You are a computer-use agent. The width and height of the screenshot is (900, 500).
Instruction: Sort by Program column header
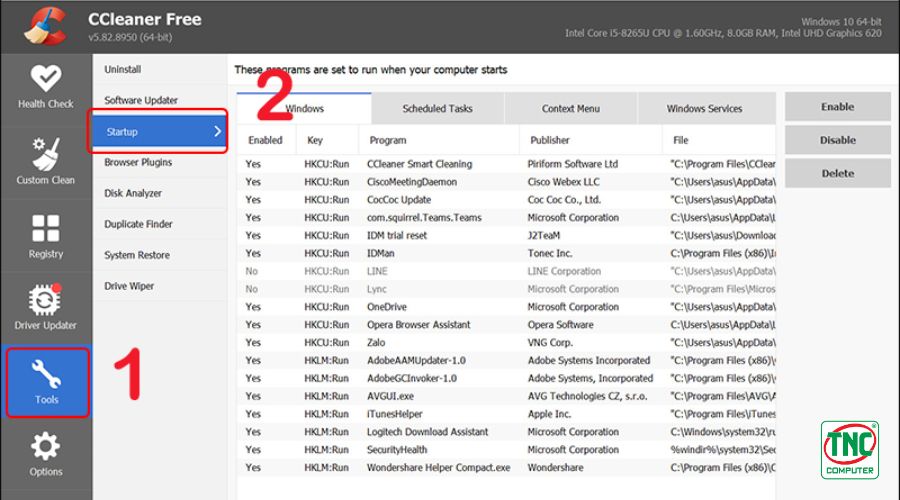tap(439, 140)
